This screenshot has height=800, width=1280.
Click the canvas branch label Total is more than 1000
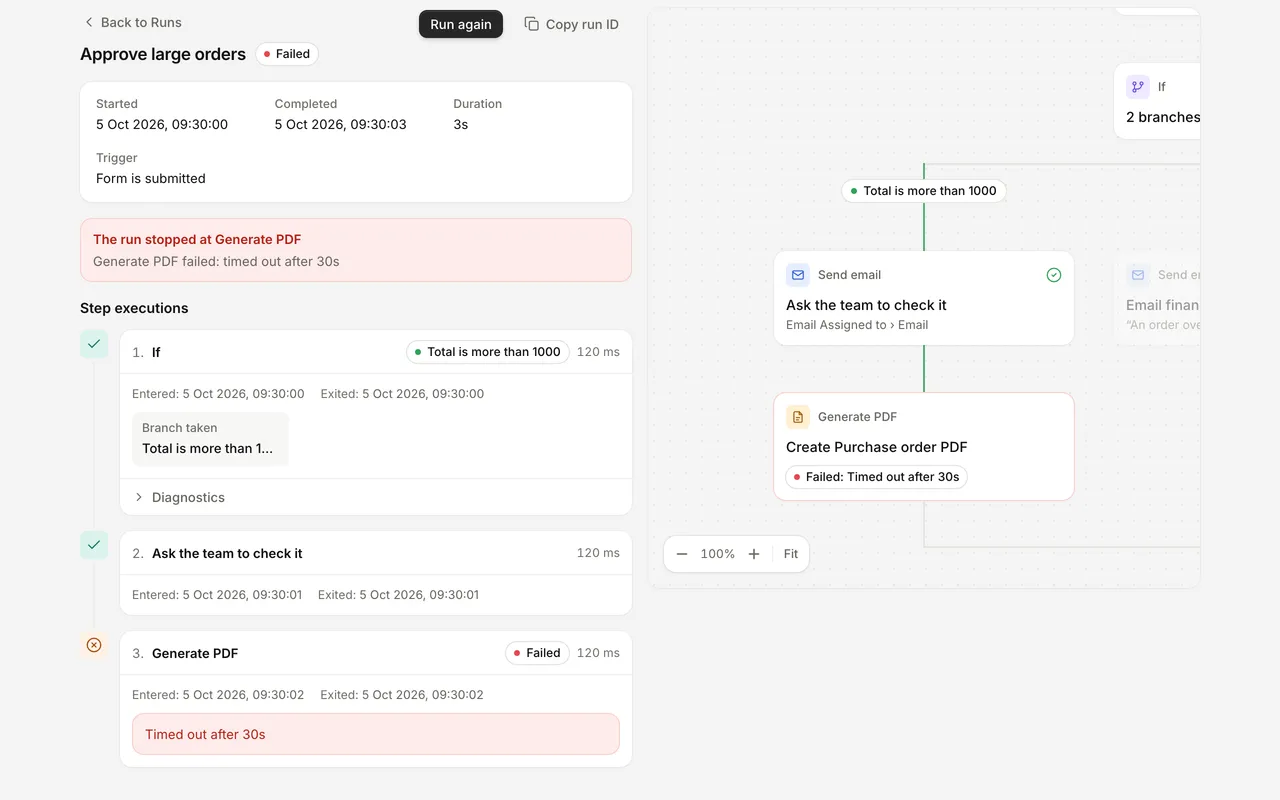pos(924,191)
